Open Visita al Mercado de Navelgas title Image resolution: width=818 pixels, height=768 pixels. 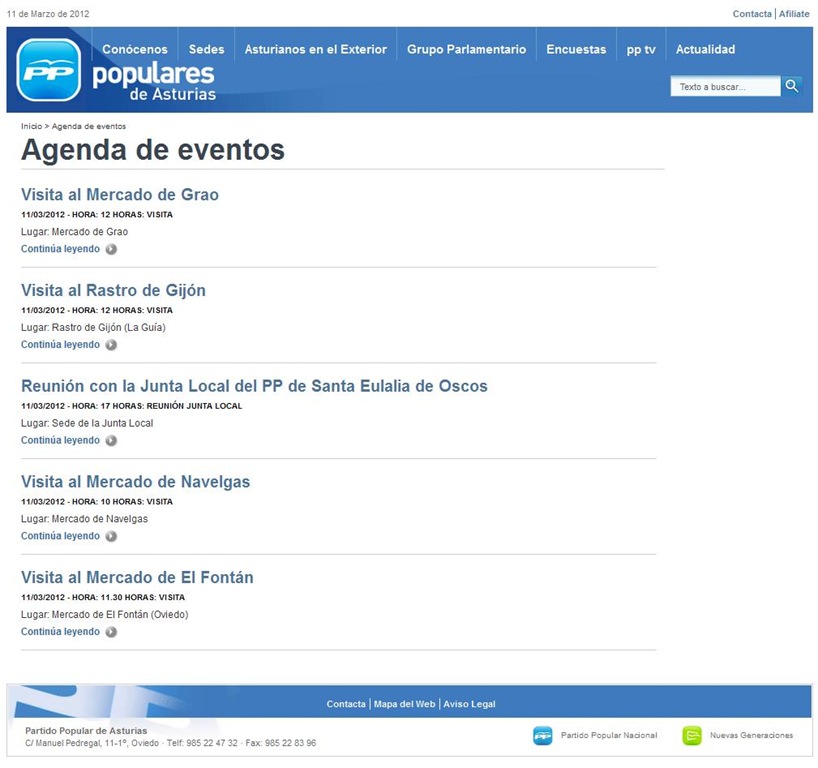(135, 482)
